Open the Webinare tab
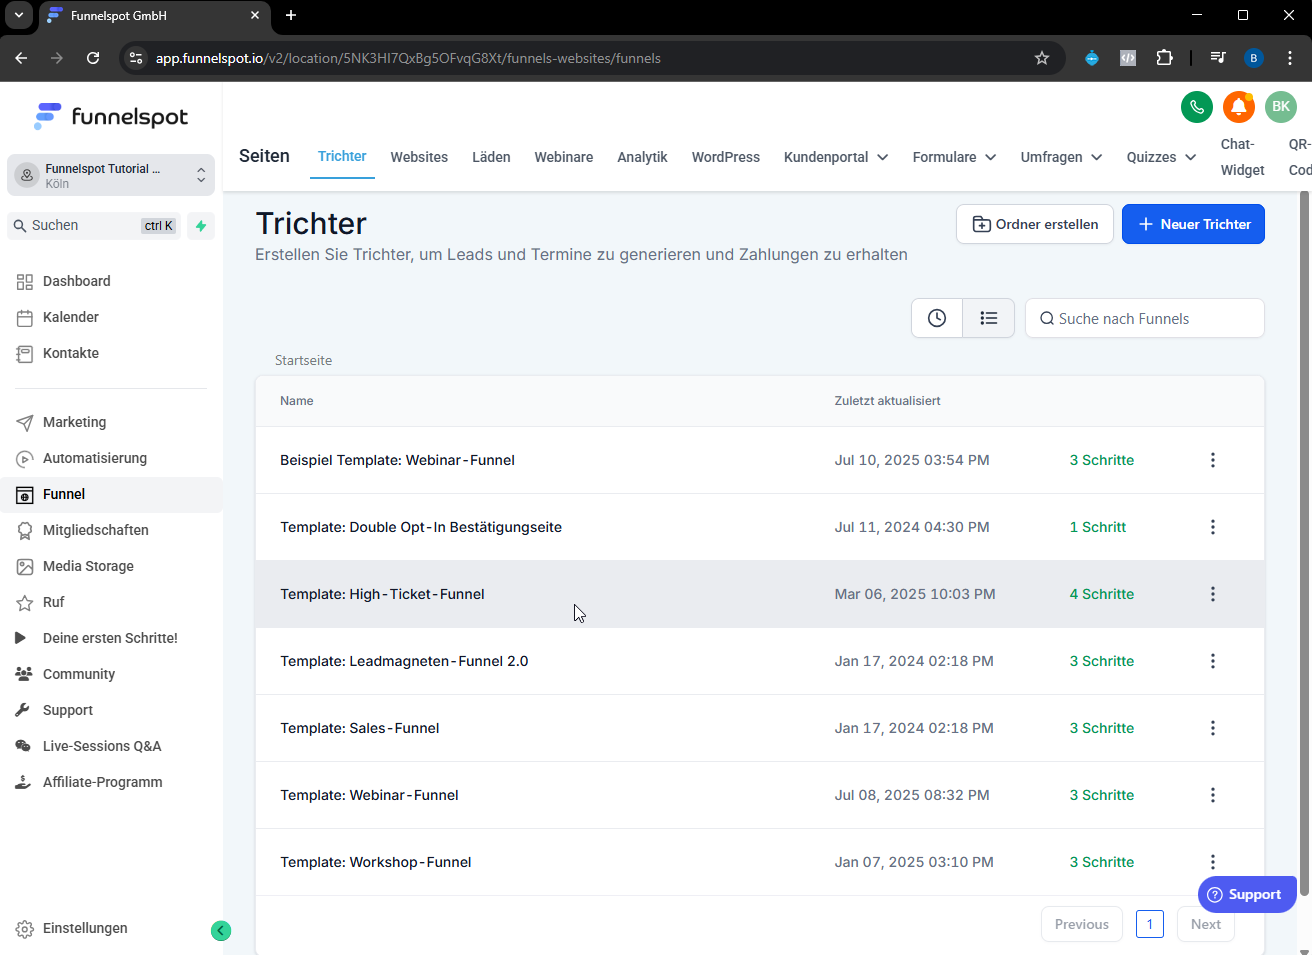The image size is (1312, 955). (x=564, y=157)
